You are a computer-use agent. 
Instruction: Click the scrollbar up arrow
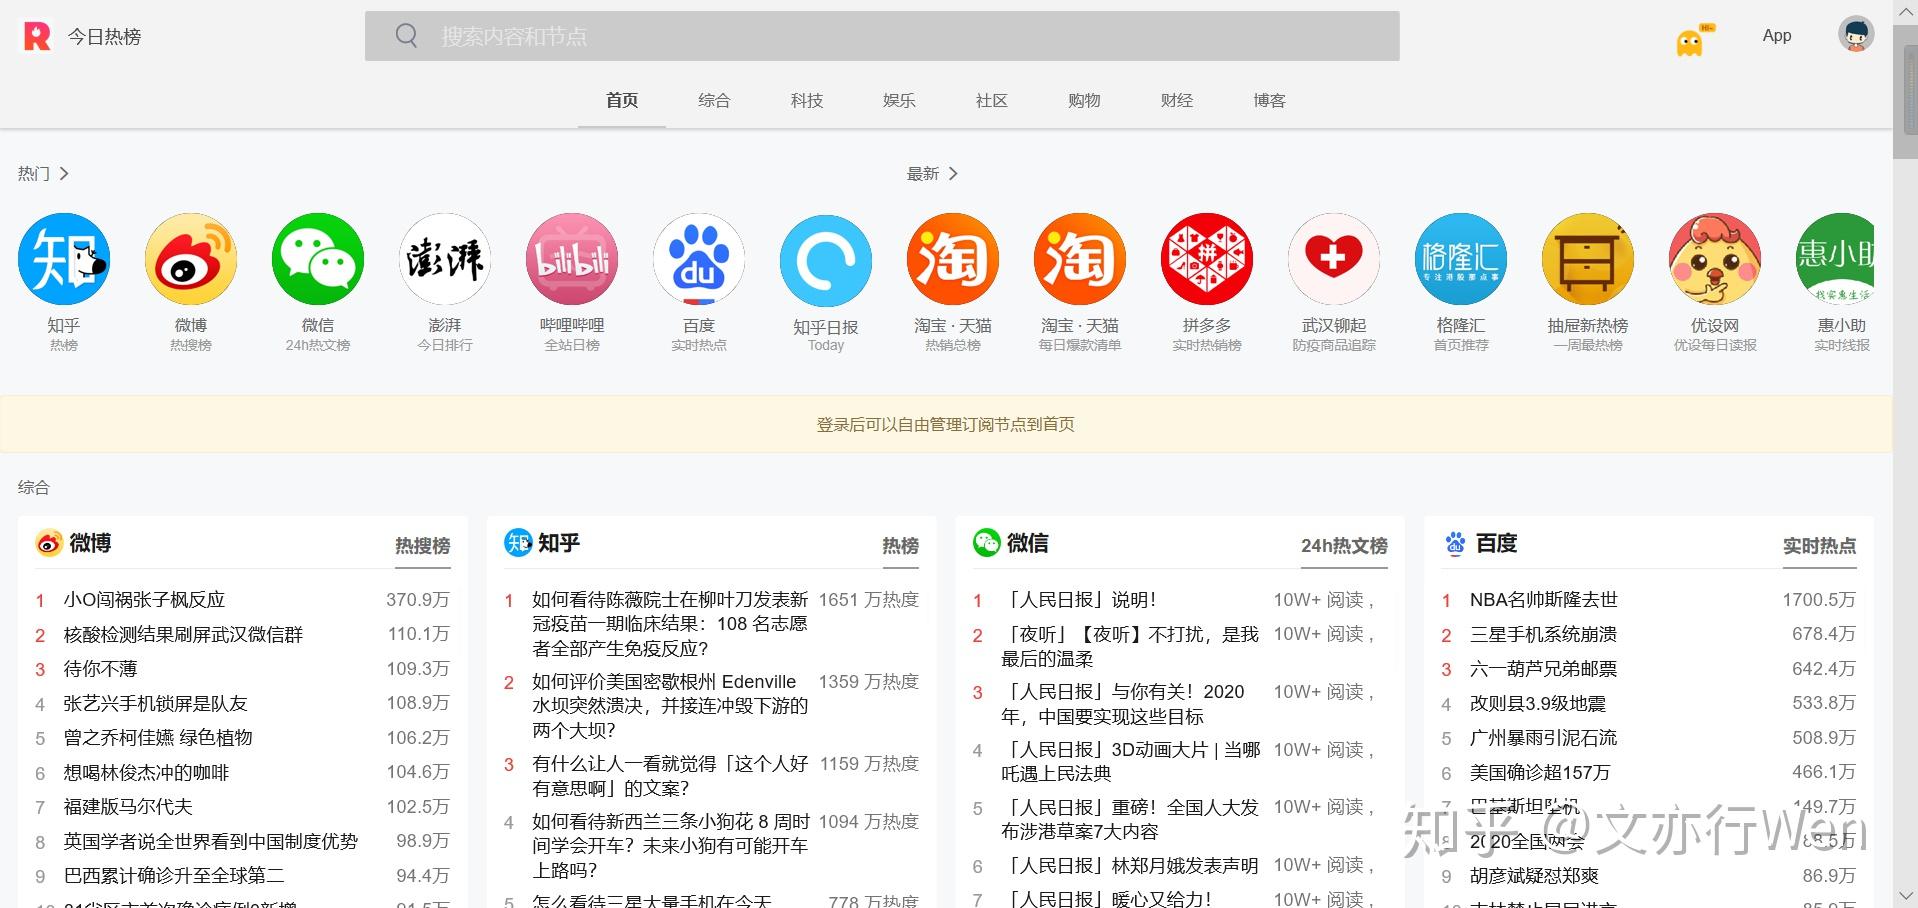click(1905, 11)
